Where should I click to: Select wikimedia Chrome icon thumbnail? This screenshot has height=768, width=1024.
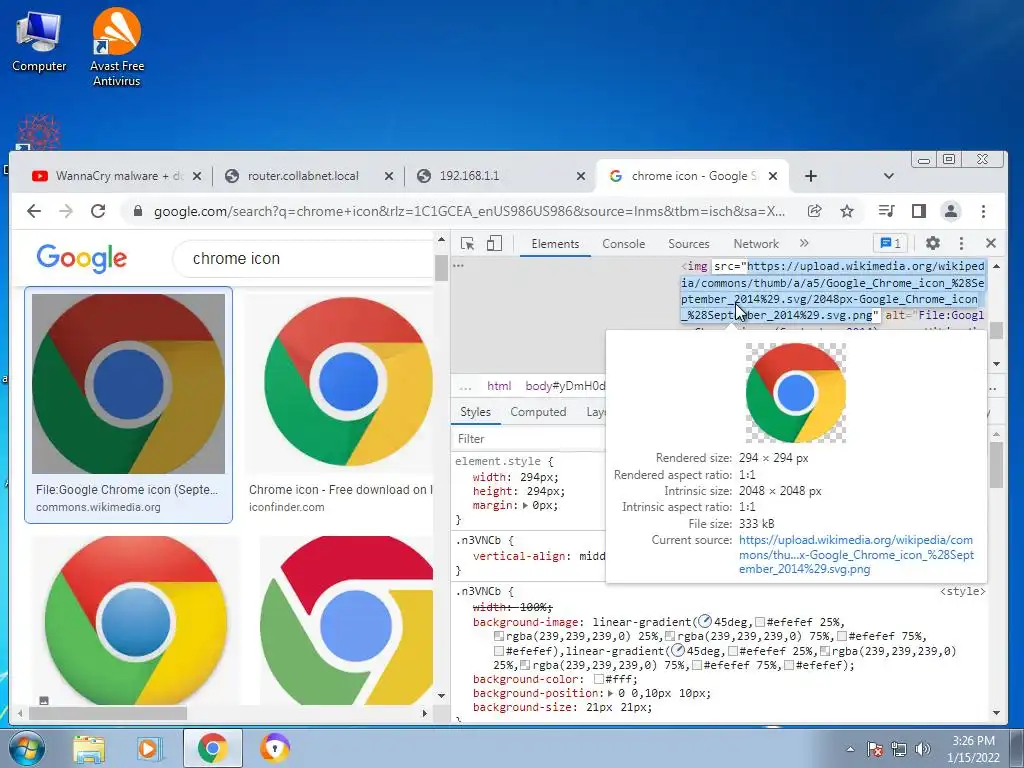pyautogui.click(x=129, y=384)
